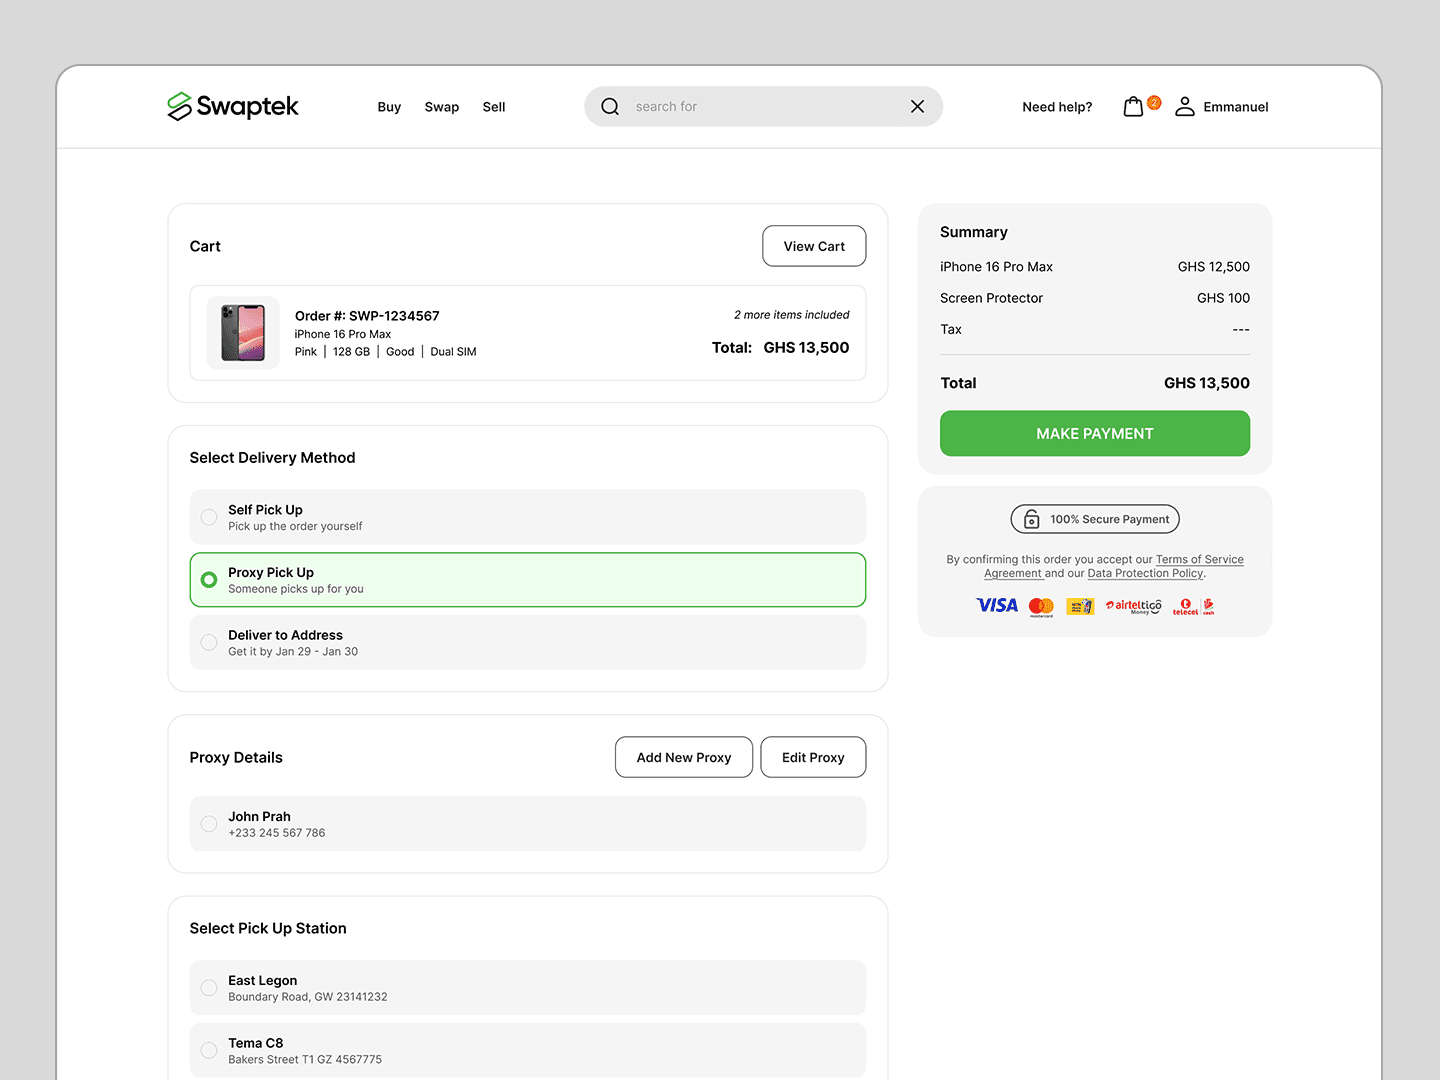The image size is (1440, 1080).
Task: Click Need help? link
Action: pos(1057,107)
